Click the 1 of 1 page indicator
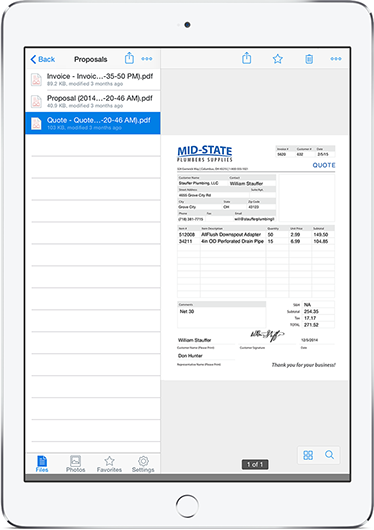 [255, 464]
